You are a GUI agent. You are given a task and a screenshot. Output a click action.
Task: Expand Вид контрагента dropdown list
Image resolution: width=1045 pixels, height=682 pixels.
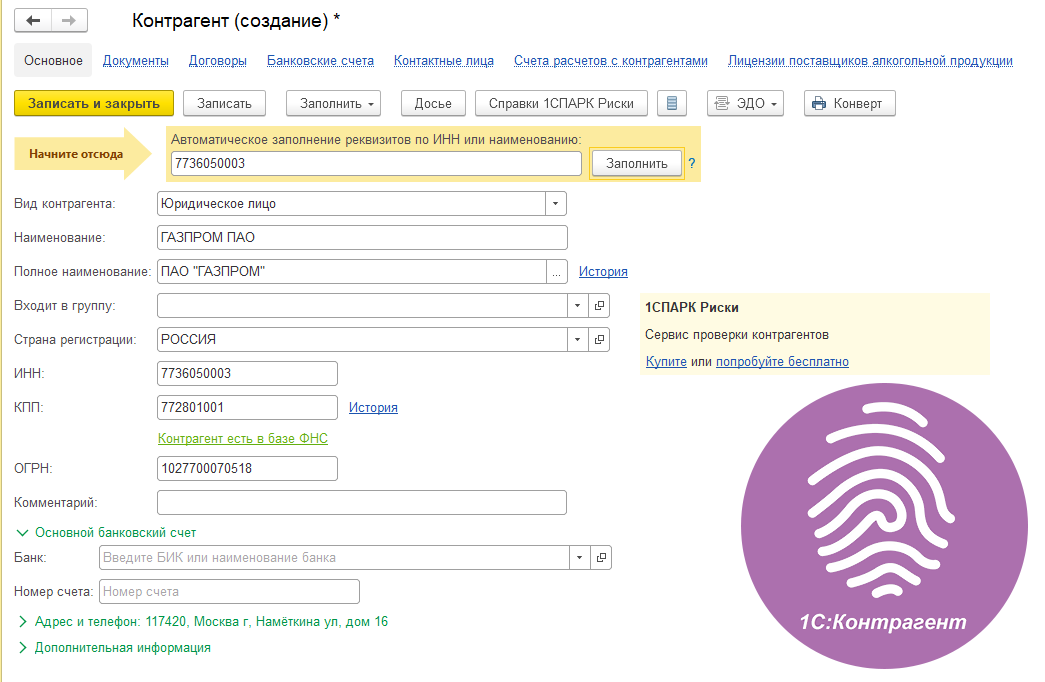[x=555, y=203]
